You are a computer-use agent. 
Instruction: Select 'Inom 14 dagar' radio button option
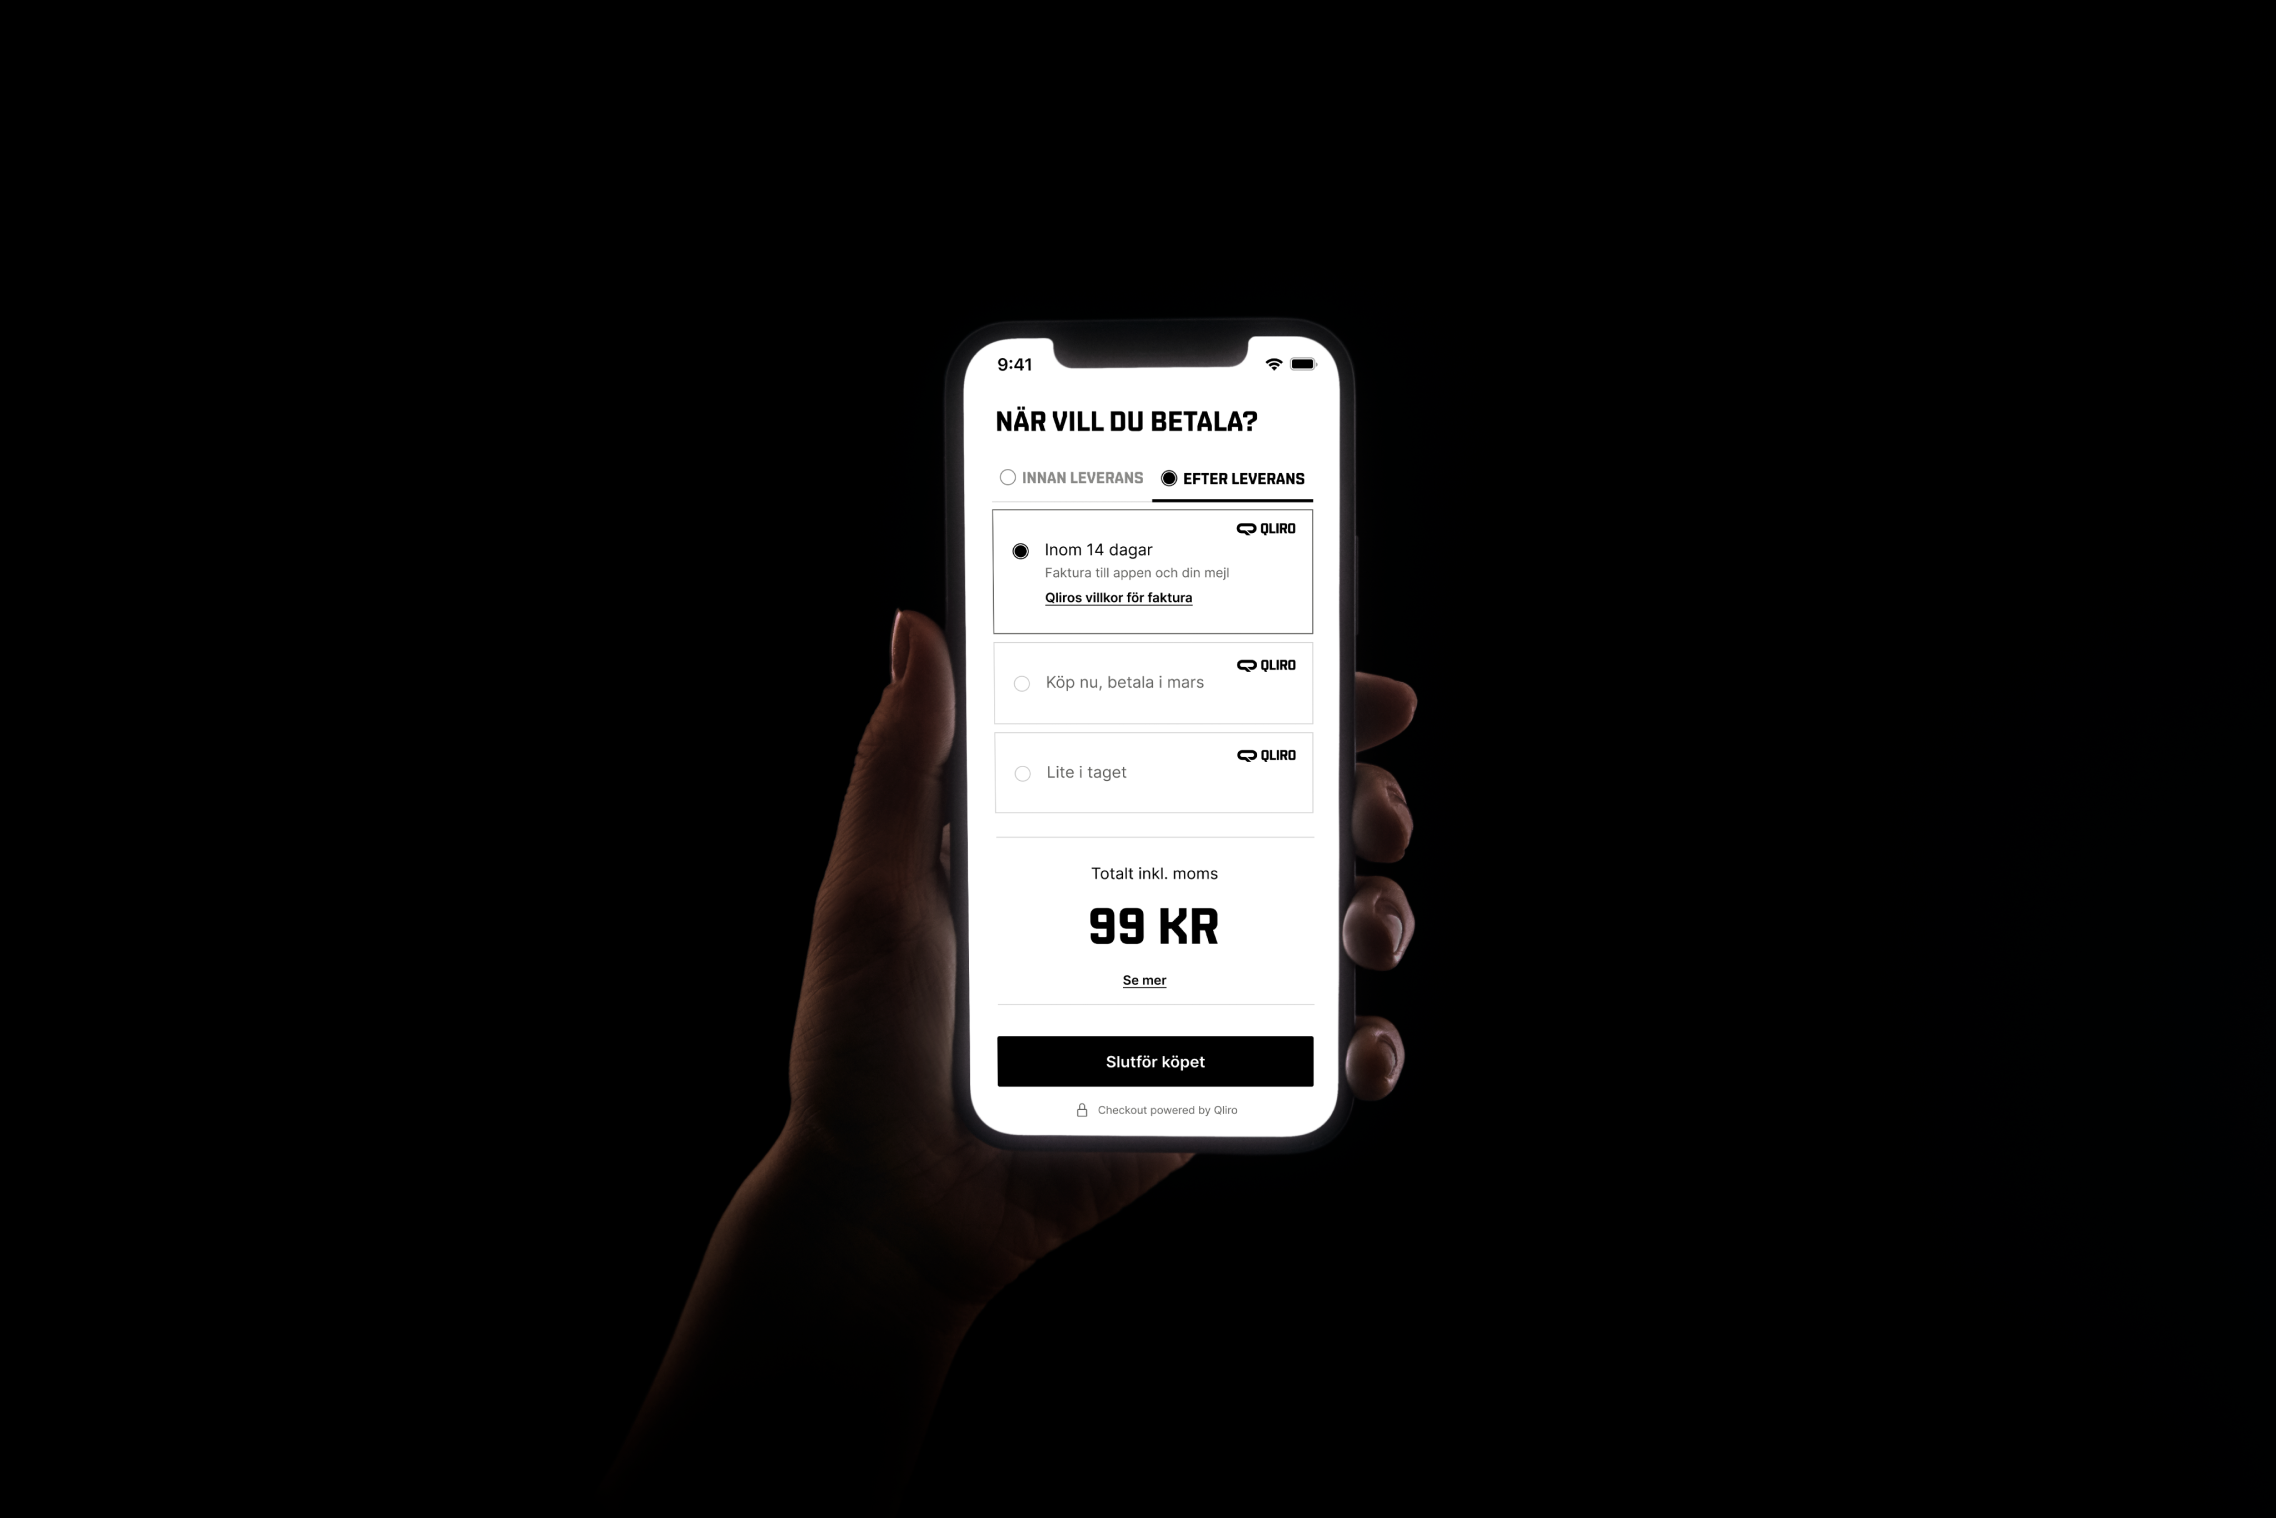click(1018, 551)
